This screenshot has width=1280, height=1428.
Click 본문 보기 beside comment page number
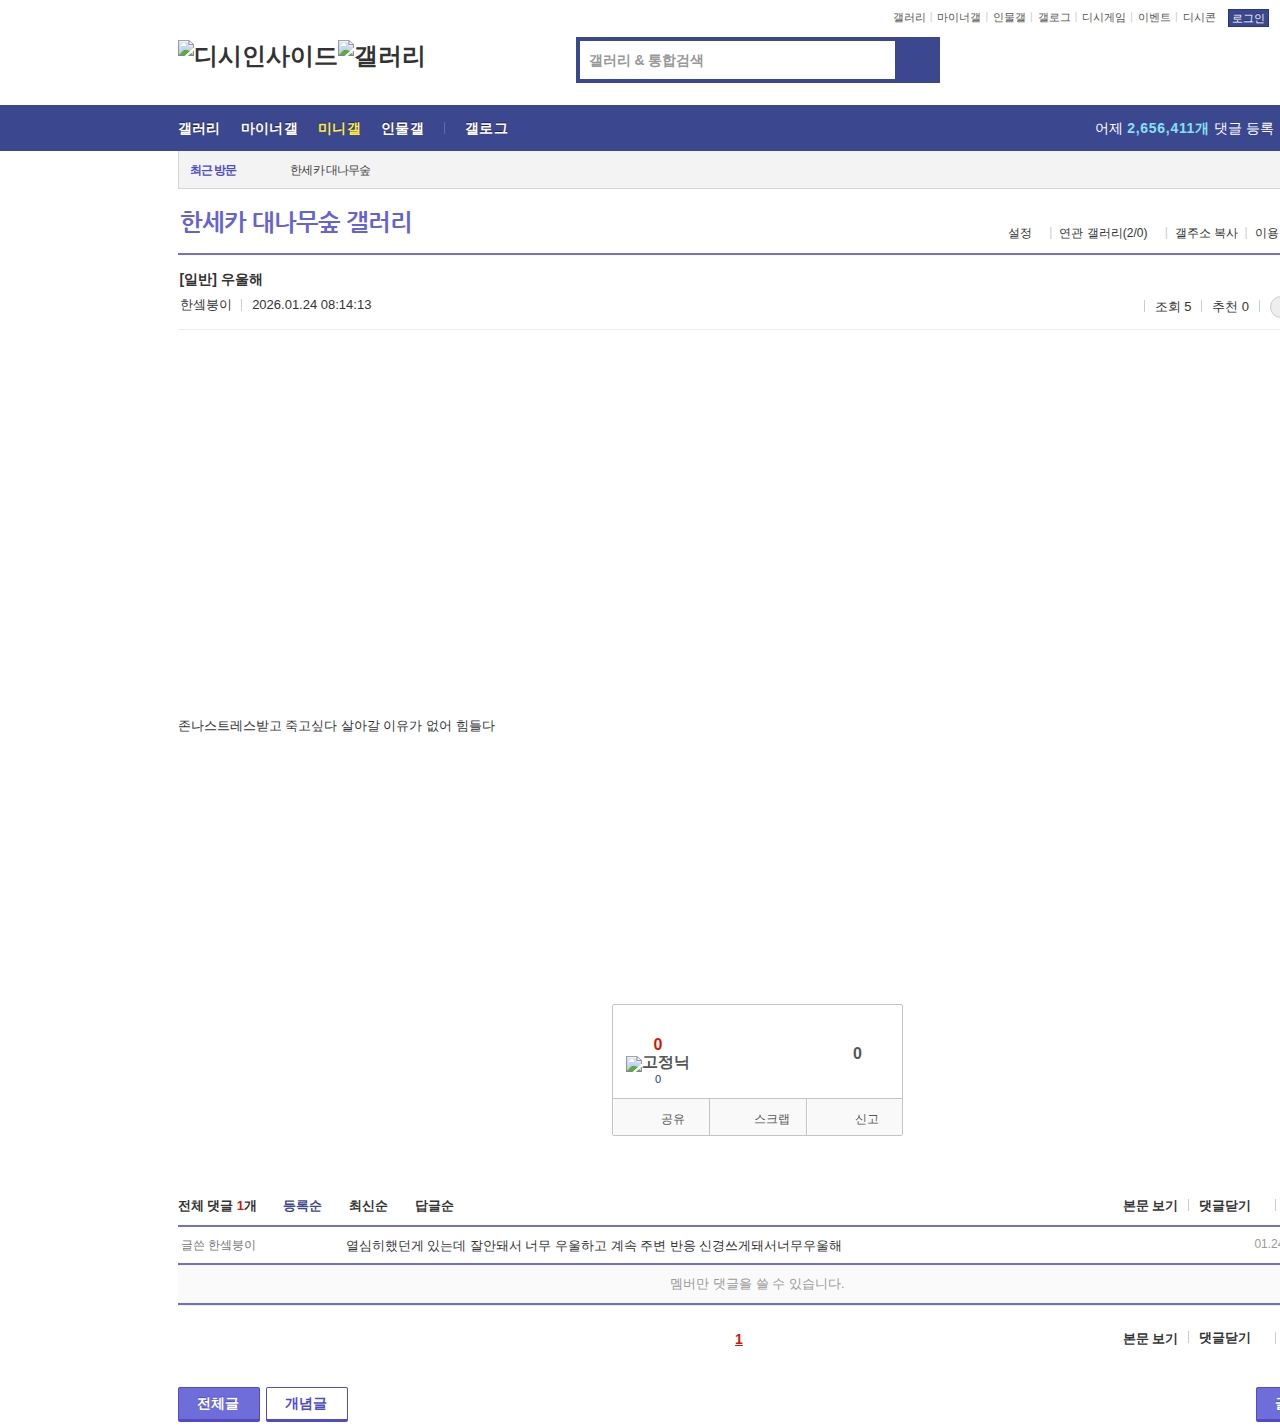(x=1150, y=1339)
